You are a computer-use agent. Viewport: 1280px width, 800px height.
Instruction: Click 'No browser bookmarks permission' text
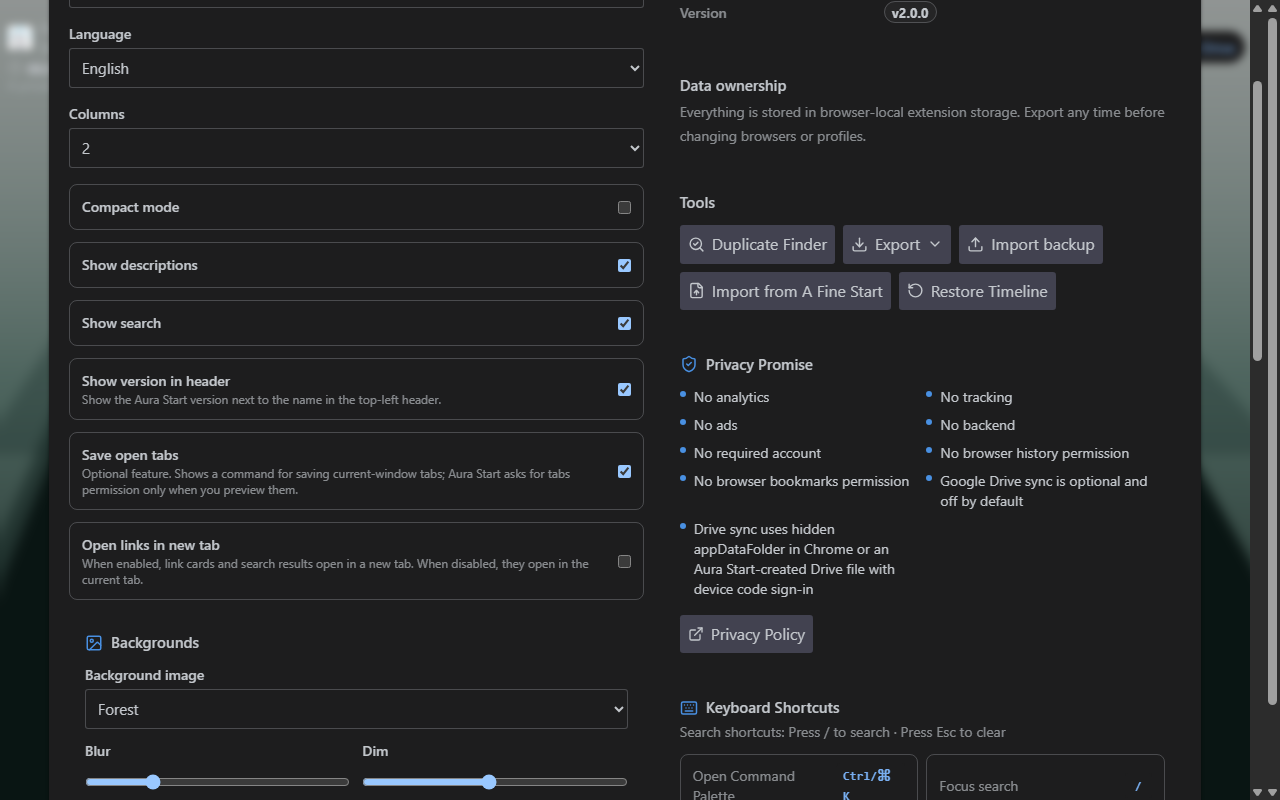[801, 481]
